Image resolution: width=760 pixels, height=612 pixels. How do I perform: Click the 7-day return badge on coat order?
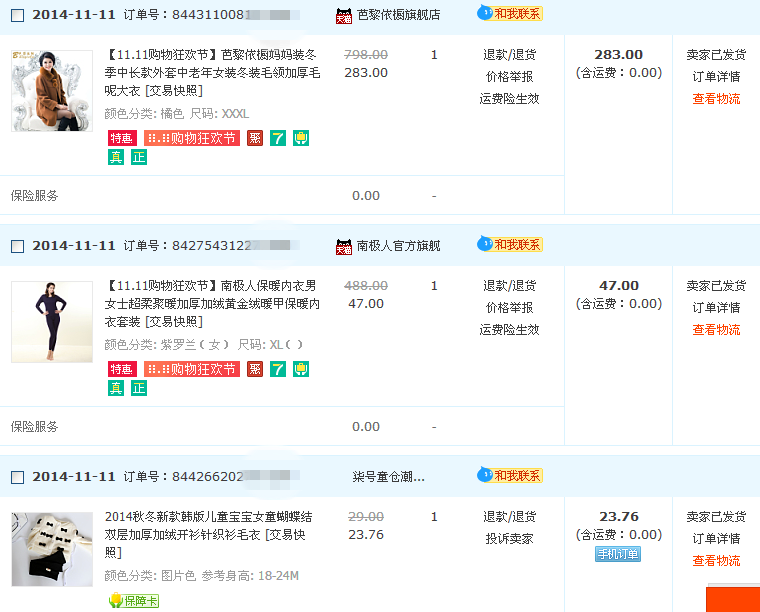(x=278, y=138)
